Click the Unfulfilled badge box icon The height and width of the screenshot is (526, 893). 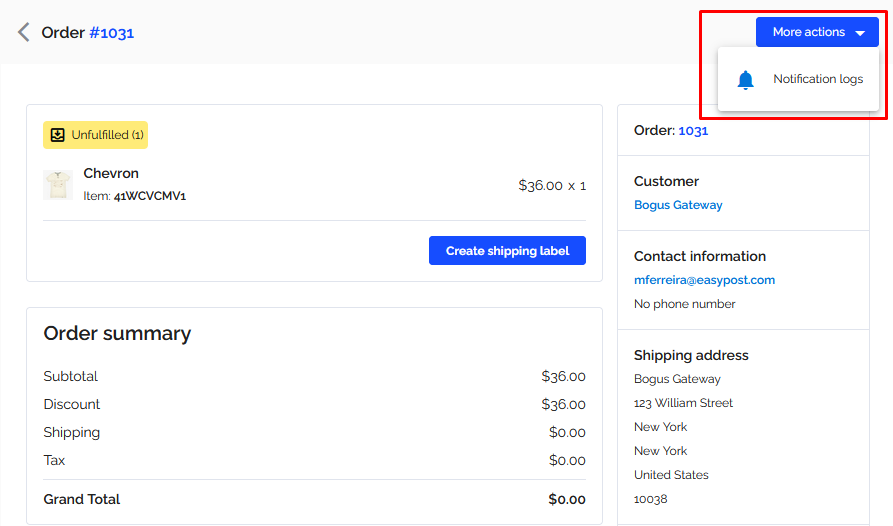[58, 135]
